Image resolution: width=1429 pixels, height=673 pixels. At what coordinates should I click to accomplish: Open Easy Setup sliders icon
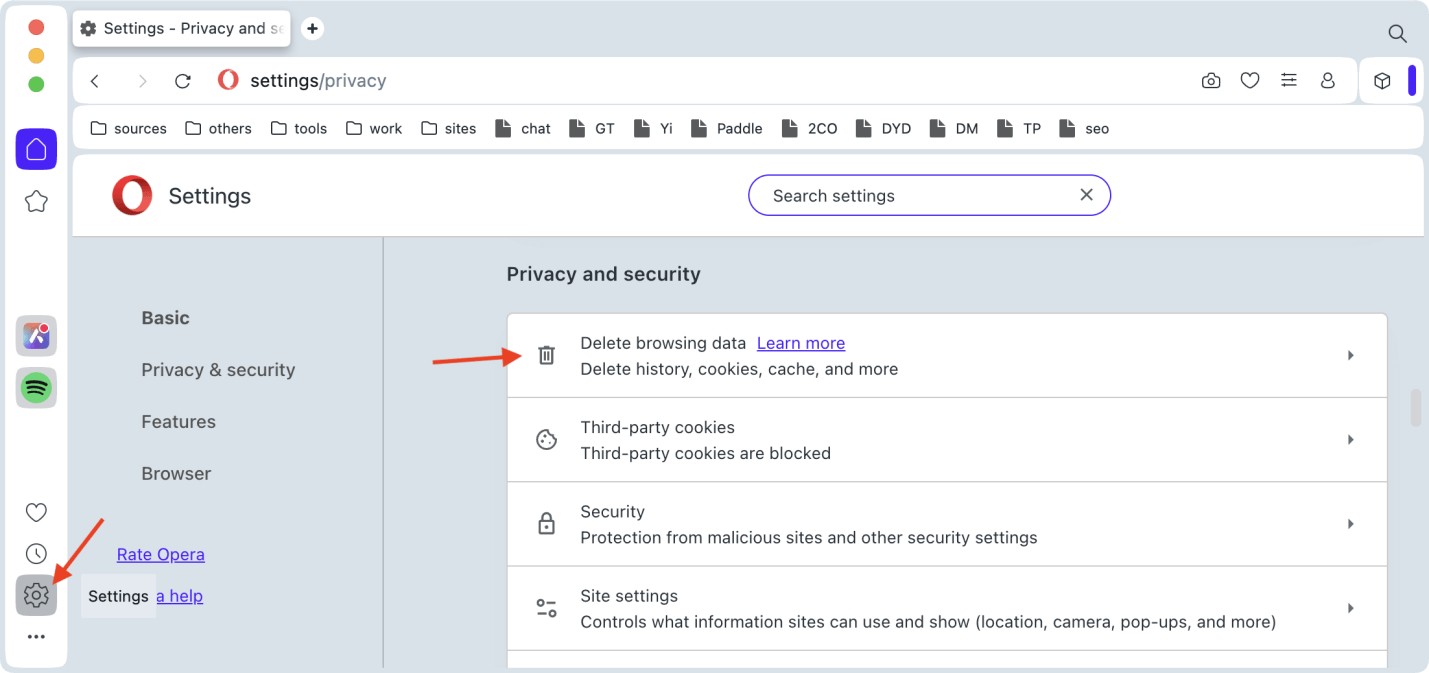[x=1289, y=81]
